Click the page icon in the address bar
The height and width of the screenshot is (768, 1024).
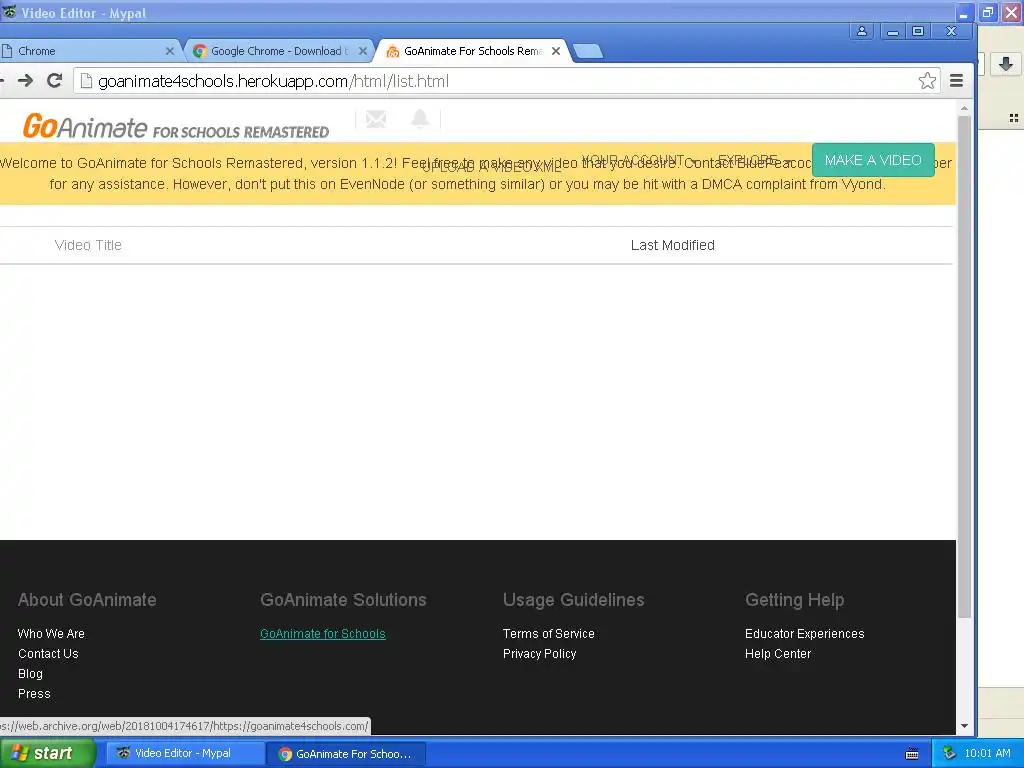(x=86, y=81)
